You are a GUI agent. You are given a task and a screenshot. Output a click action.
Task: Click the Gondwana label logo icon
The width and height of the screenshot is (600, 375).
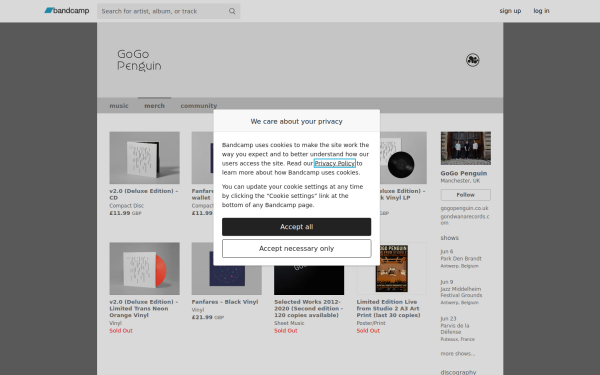[473, 60]
